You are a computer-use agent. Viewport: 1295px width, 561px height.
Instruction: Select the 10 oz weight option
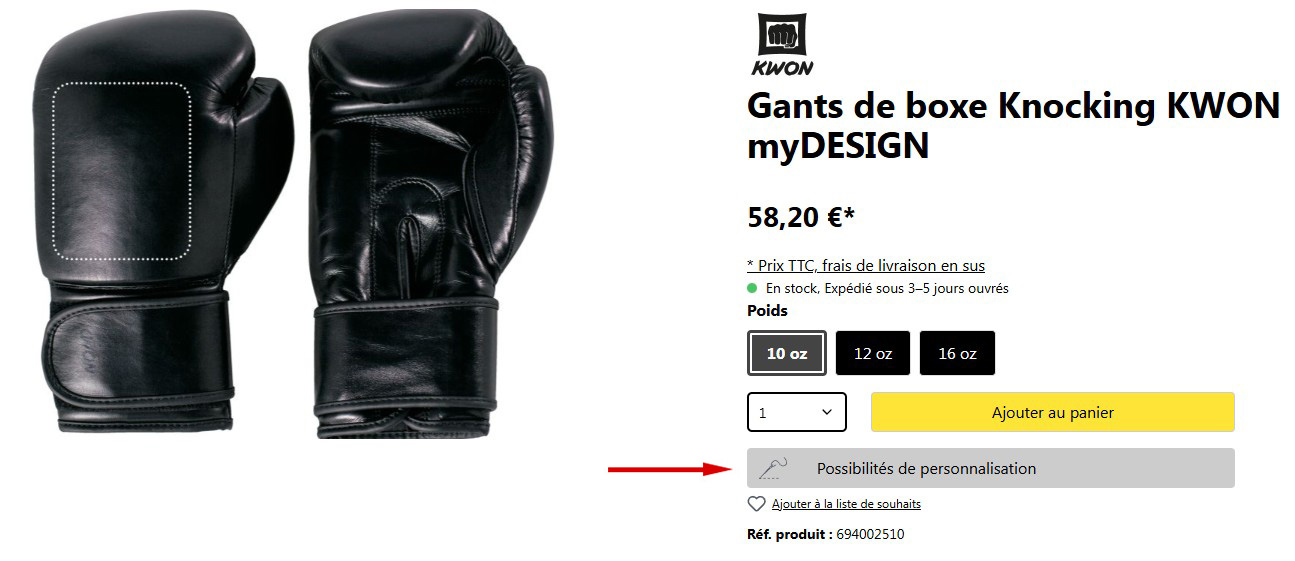tap(787, 353)
